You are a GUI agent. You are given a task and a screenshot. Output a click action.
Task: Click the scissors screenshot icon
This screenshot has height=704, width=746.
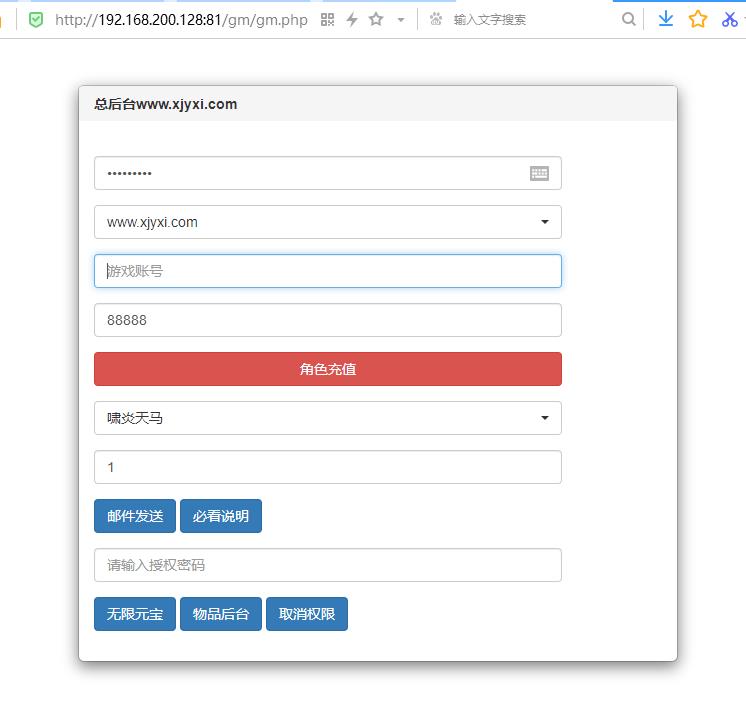click(x=729, y=19)
